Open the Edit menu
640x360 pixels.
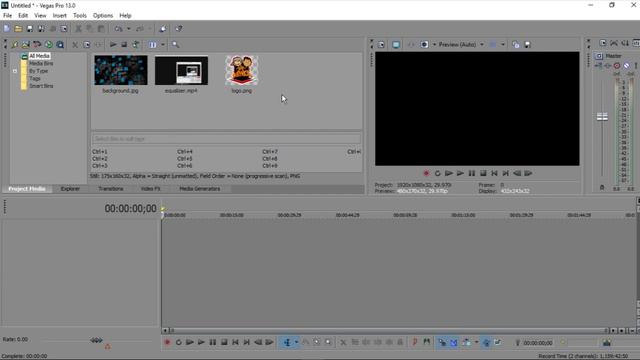(x=23, y=16)
